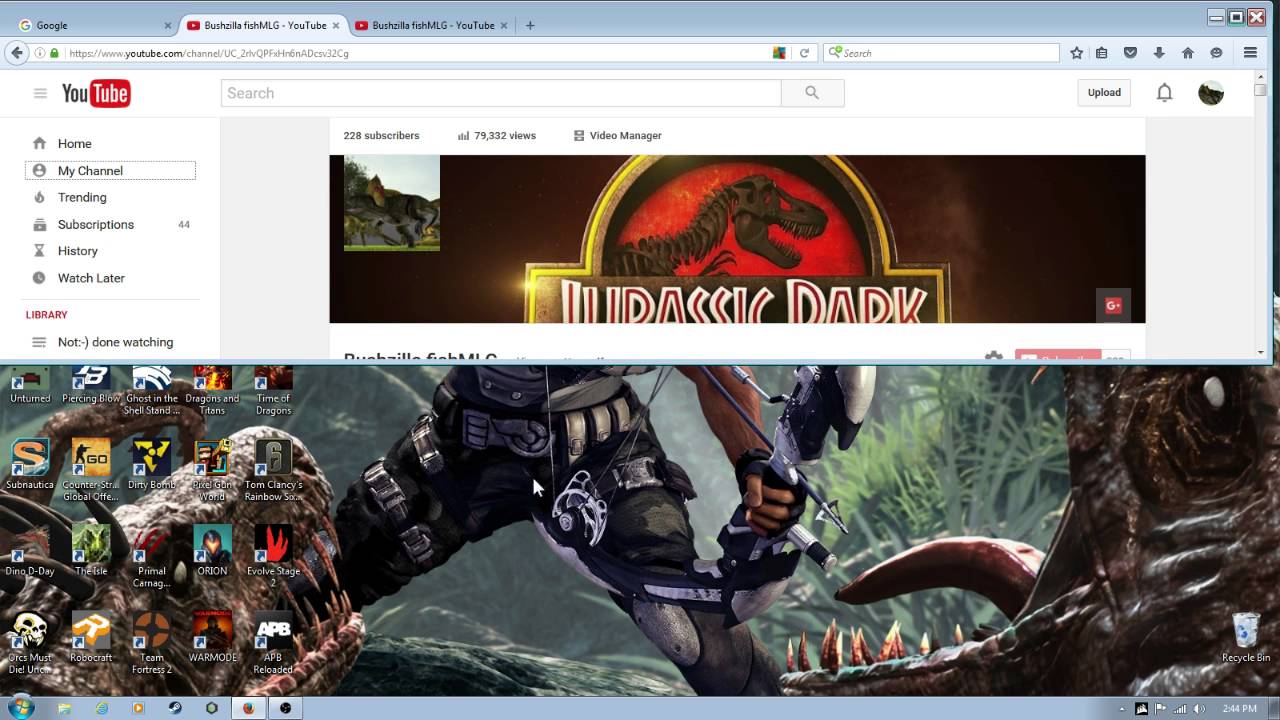This screenshot has width=1280, height=720.
Task: Switch to the second Bushzilla fishMLG tab
Action: (x=433, y=25)
